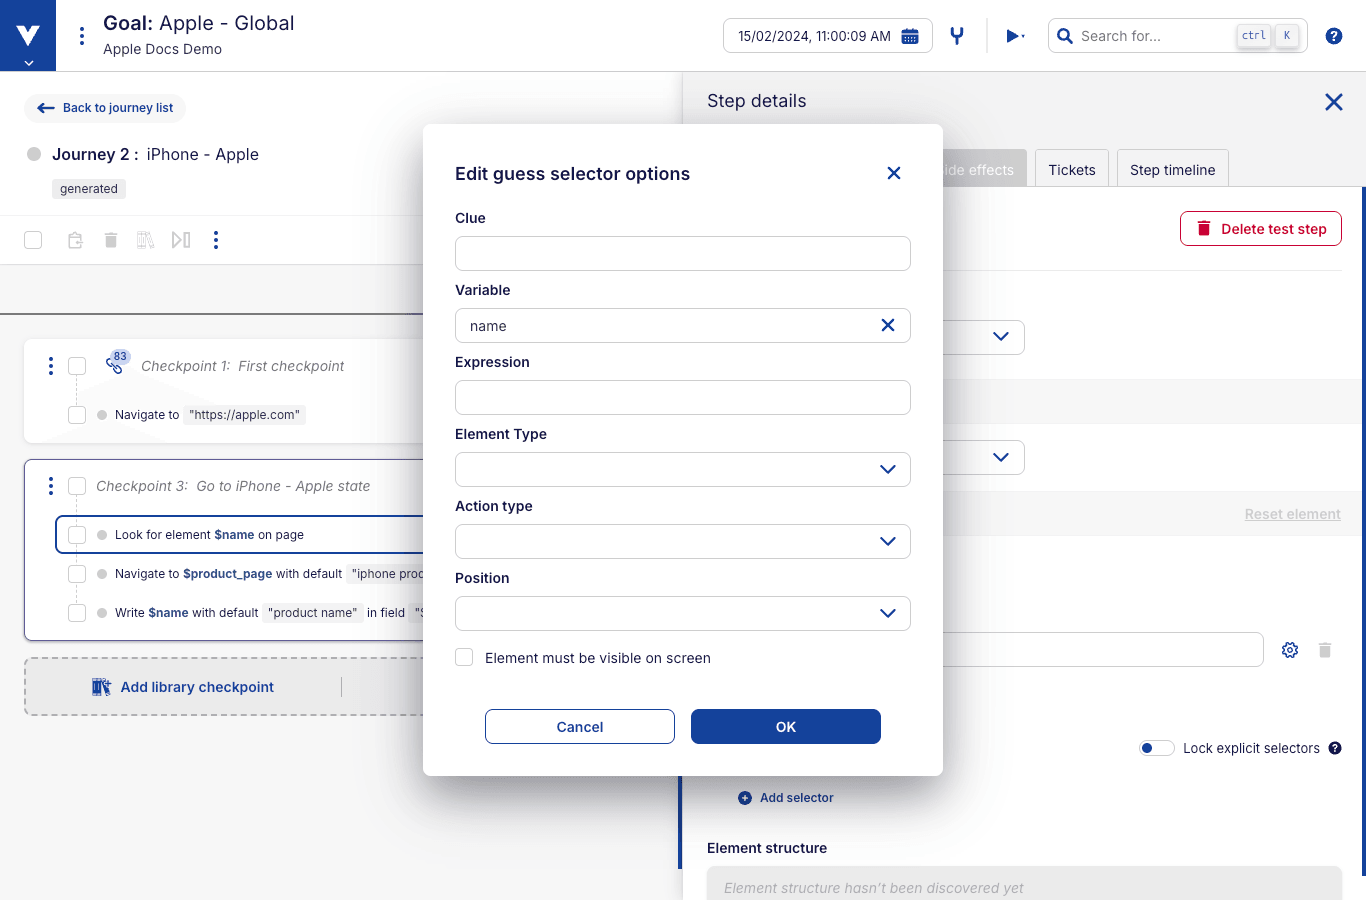The width and height of the screenshot is (1366, 900).
Task: Switch to the Tickets tab
Action: coord(1071,169)
